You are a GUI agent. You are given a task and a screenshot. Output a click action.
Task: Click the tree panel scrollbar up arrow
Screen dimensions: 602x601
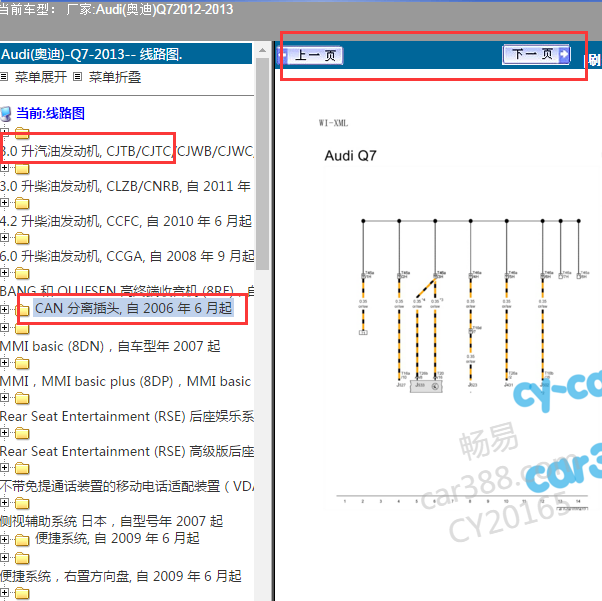[262, 50]
